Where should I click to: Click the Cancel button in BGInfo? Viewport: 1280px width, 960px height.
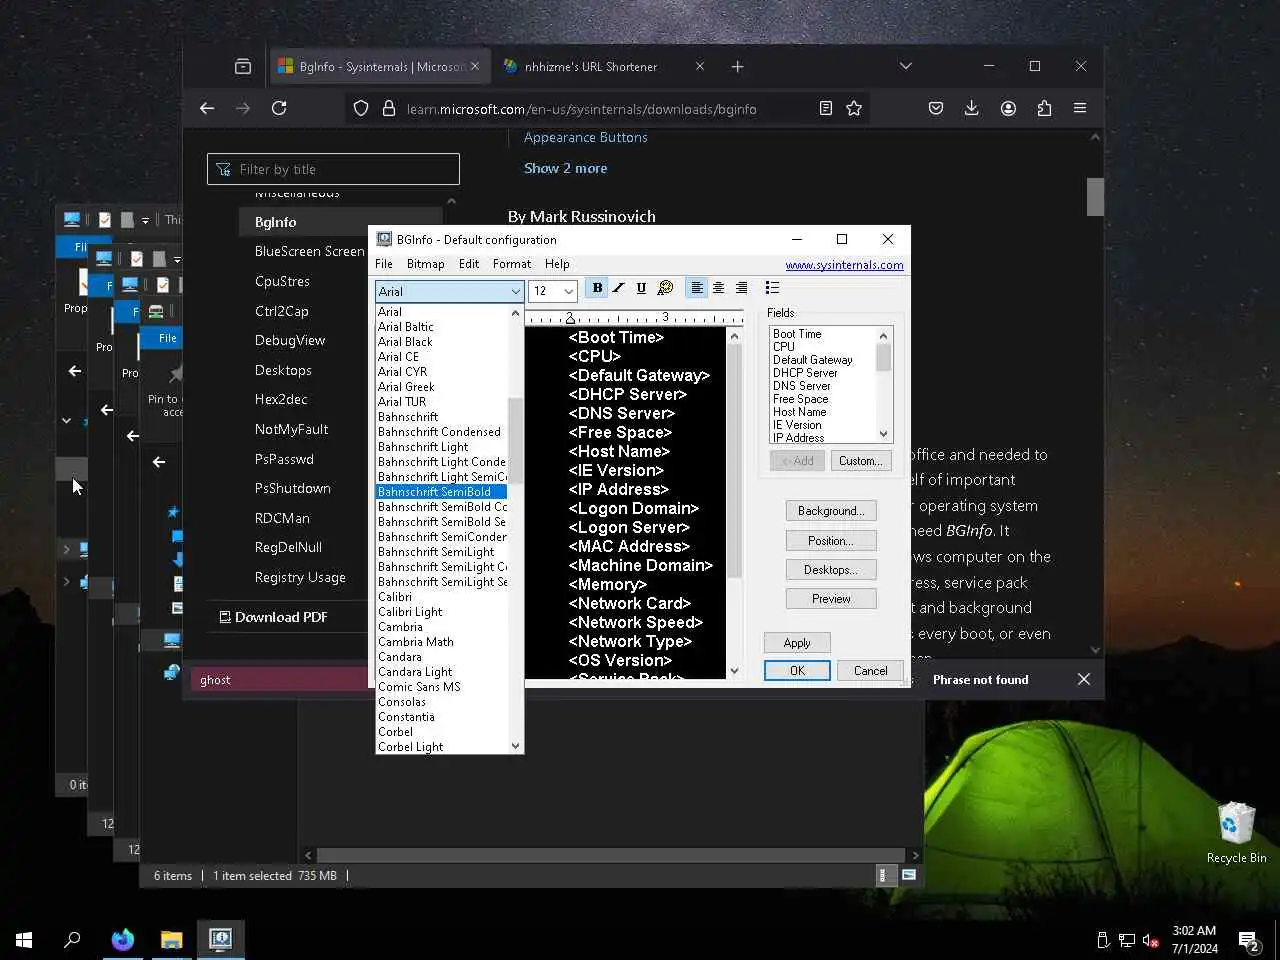coord(870,671)
